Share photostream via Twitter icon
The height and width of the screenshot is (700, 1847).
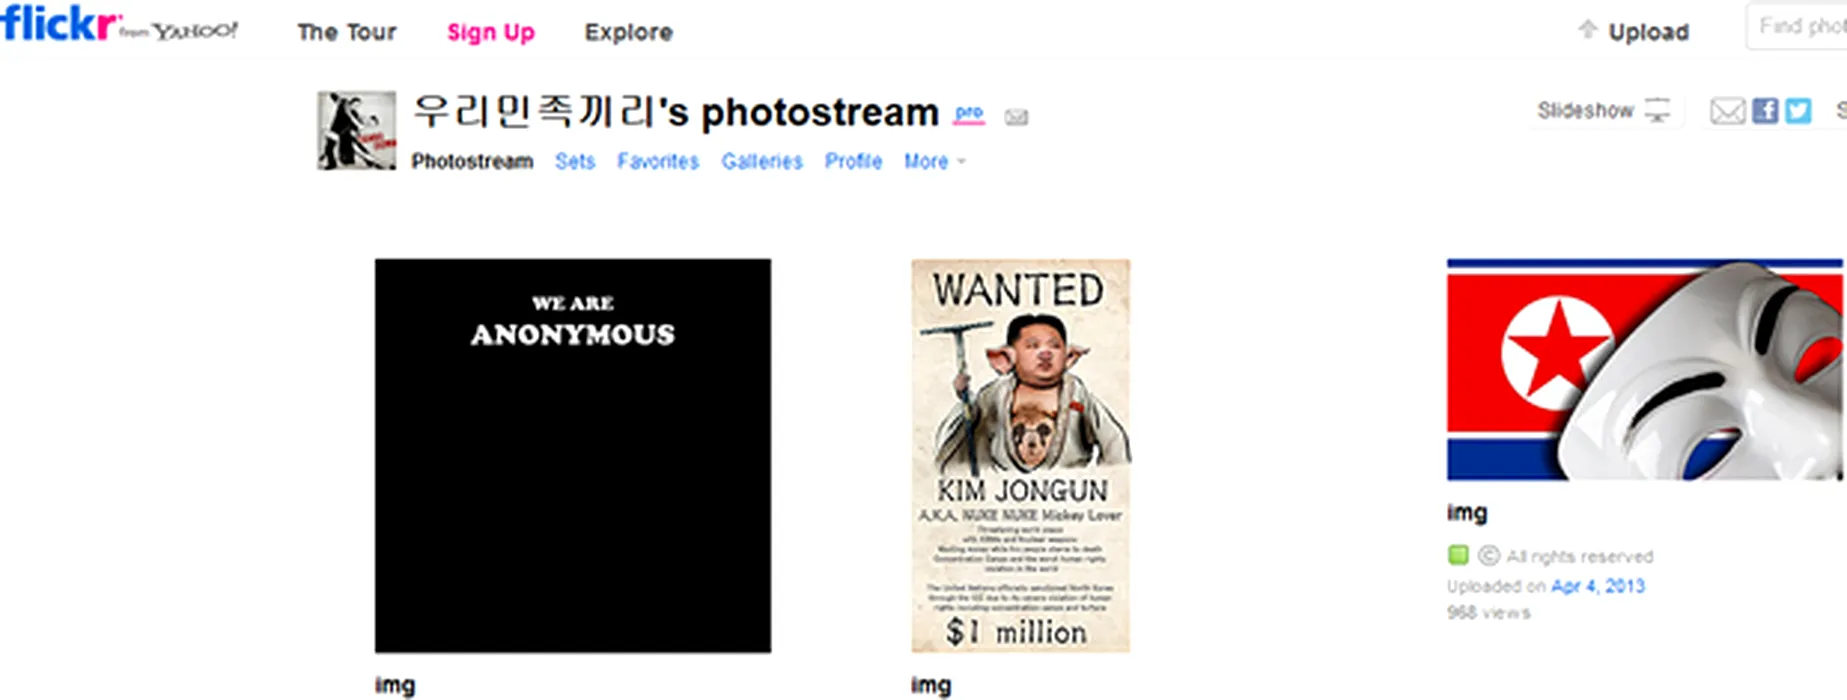coord(1798,111)
